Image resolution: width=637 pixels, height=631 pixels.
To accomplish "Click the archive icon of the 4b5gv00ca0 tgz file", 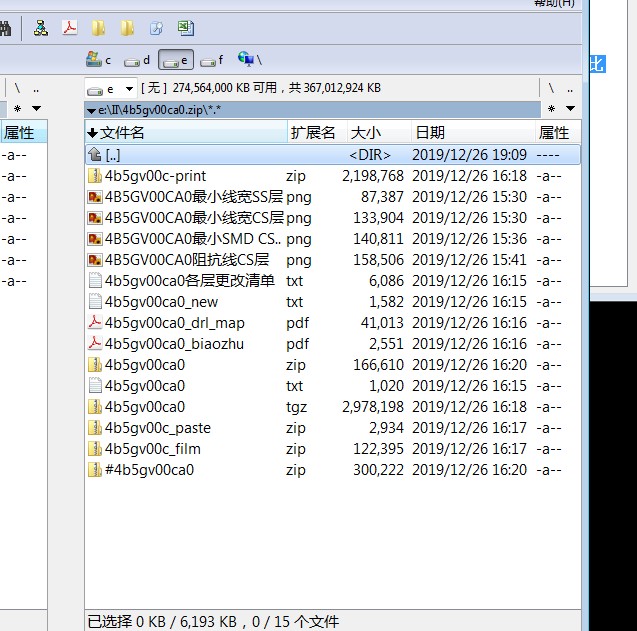I will pos(95,407).
